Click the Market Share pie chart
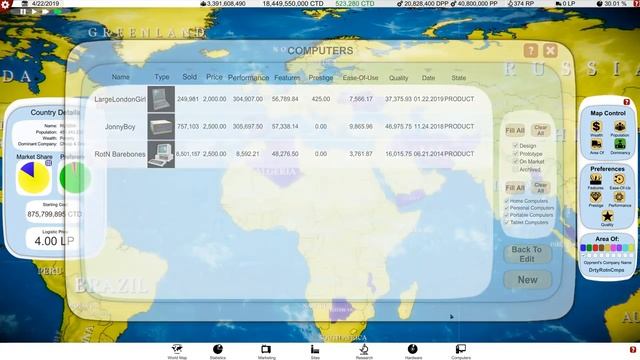Image resolution: width=640 pixels, height=360 pixels. [x=33, y=178]
